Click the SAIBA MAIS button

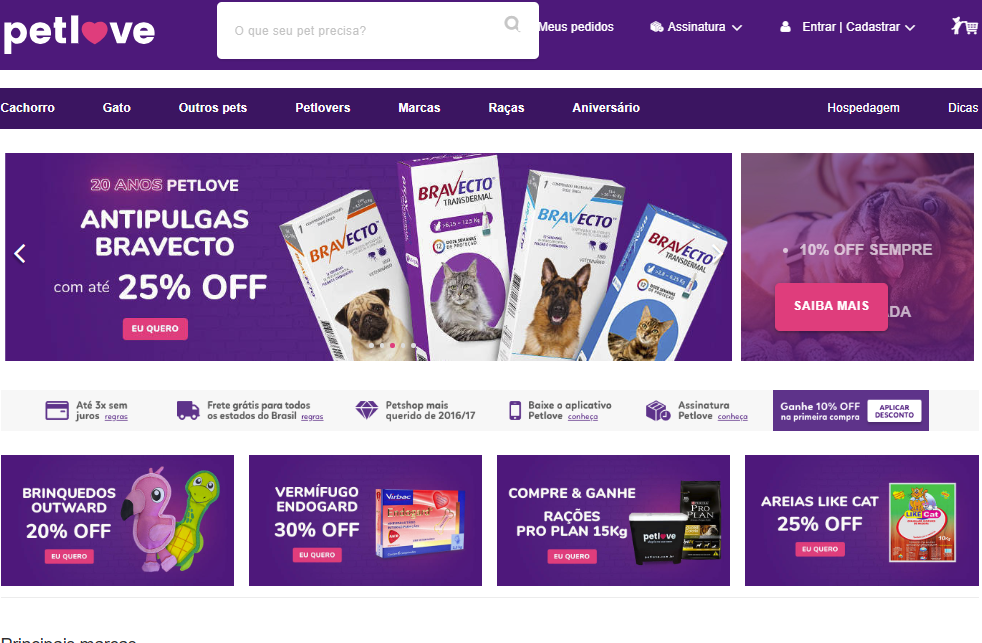[x=831, y=306]
